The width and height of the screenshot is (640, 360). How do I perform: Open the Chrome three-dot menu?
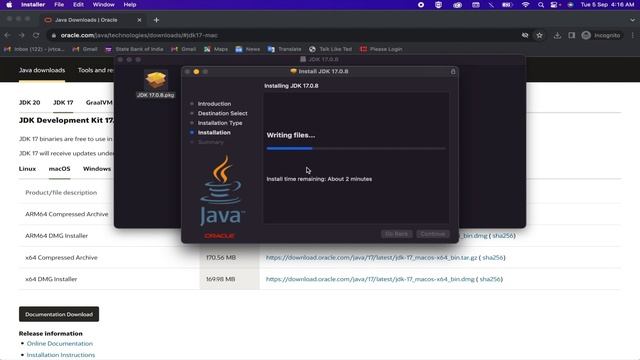[633, 36]
